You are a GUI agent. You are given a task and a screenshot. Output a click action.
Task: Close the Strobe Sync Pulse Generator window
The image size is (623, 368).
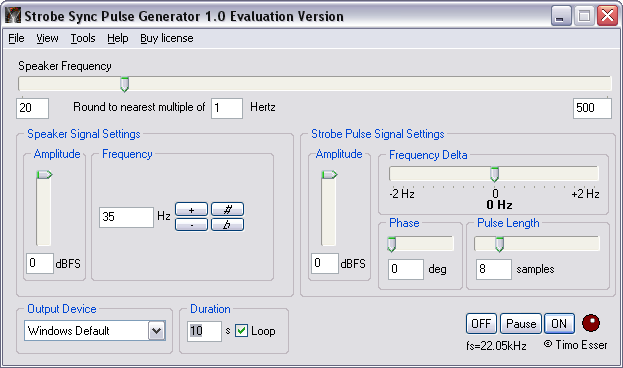pos(608,16)
